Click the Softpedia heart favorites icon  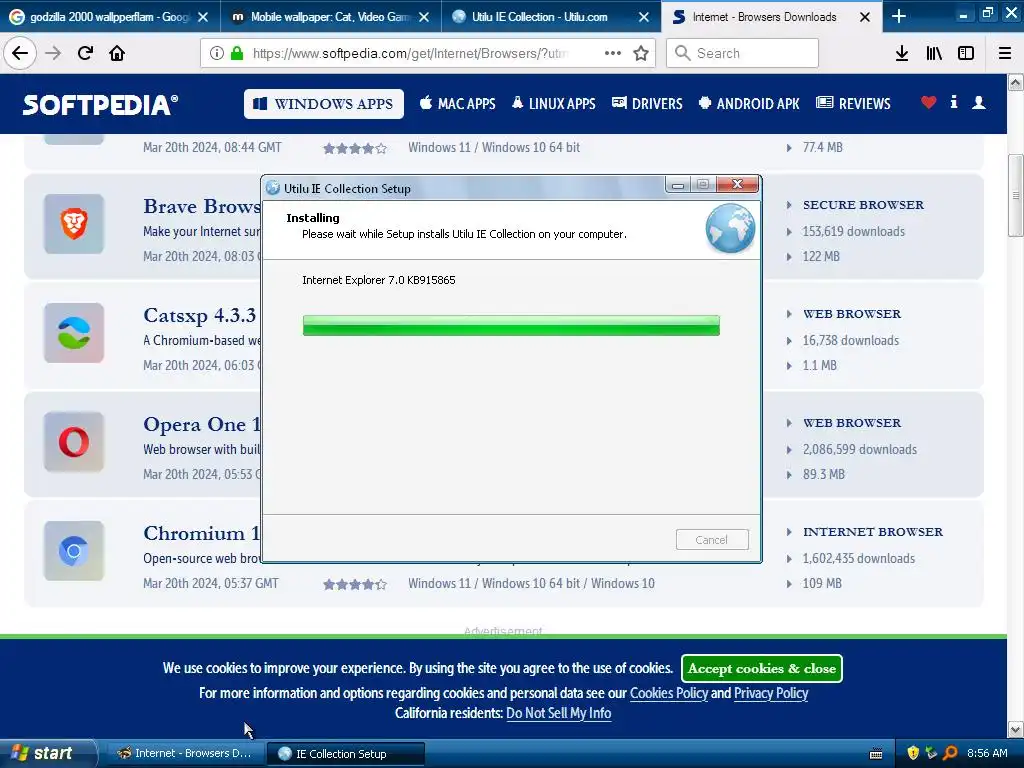click(928, 103)
